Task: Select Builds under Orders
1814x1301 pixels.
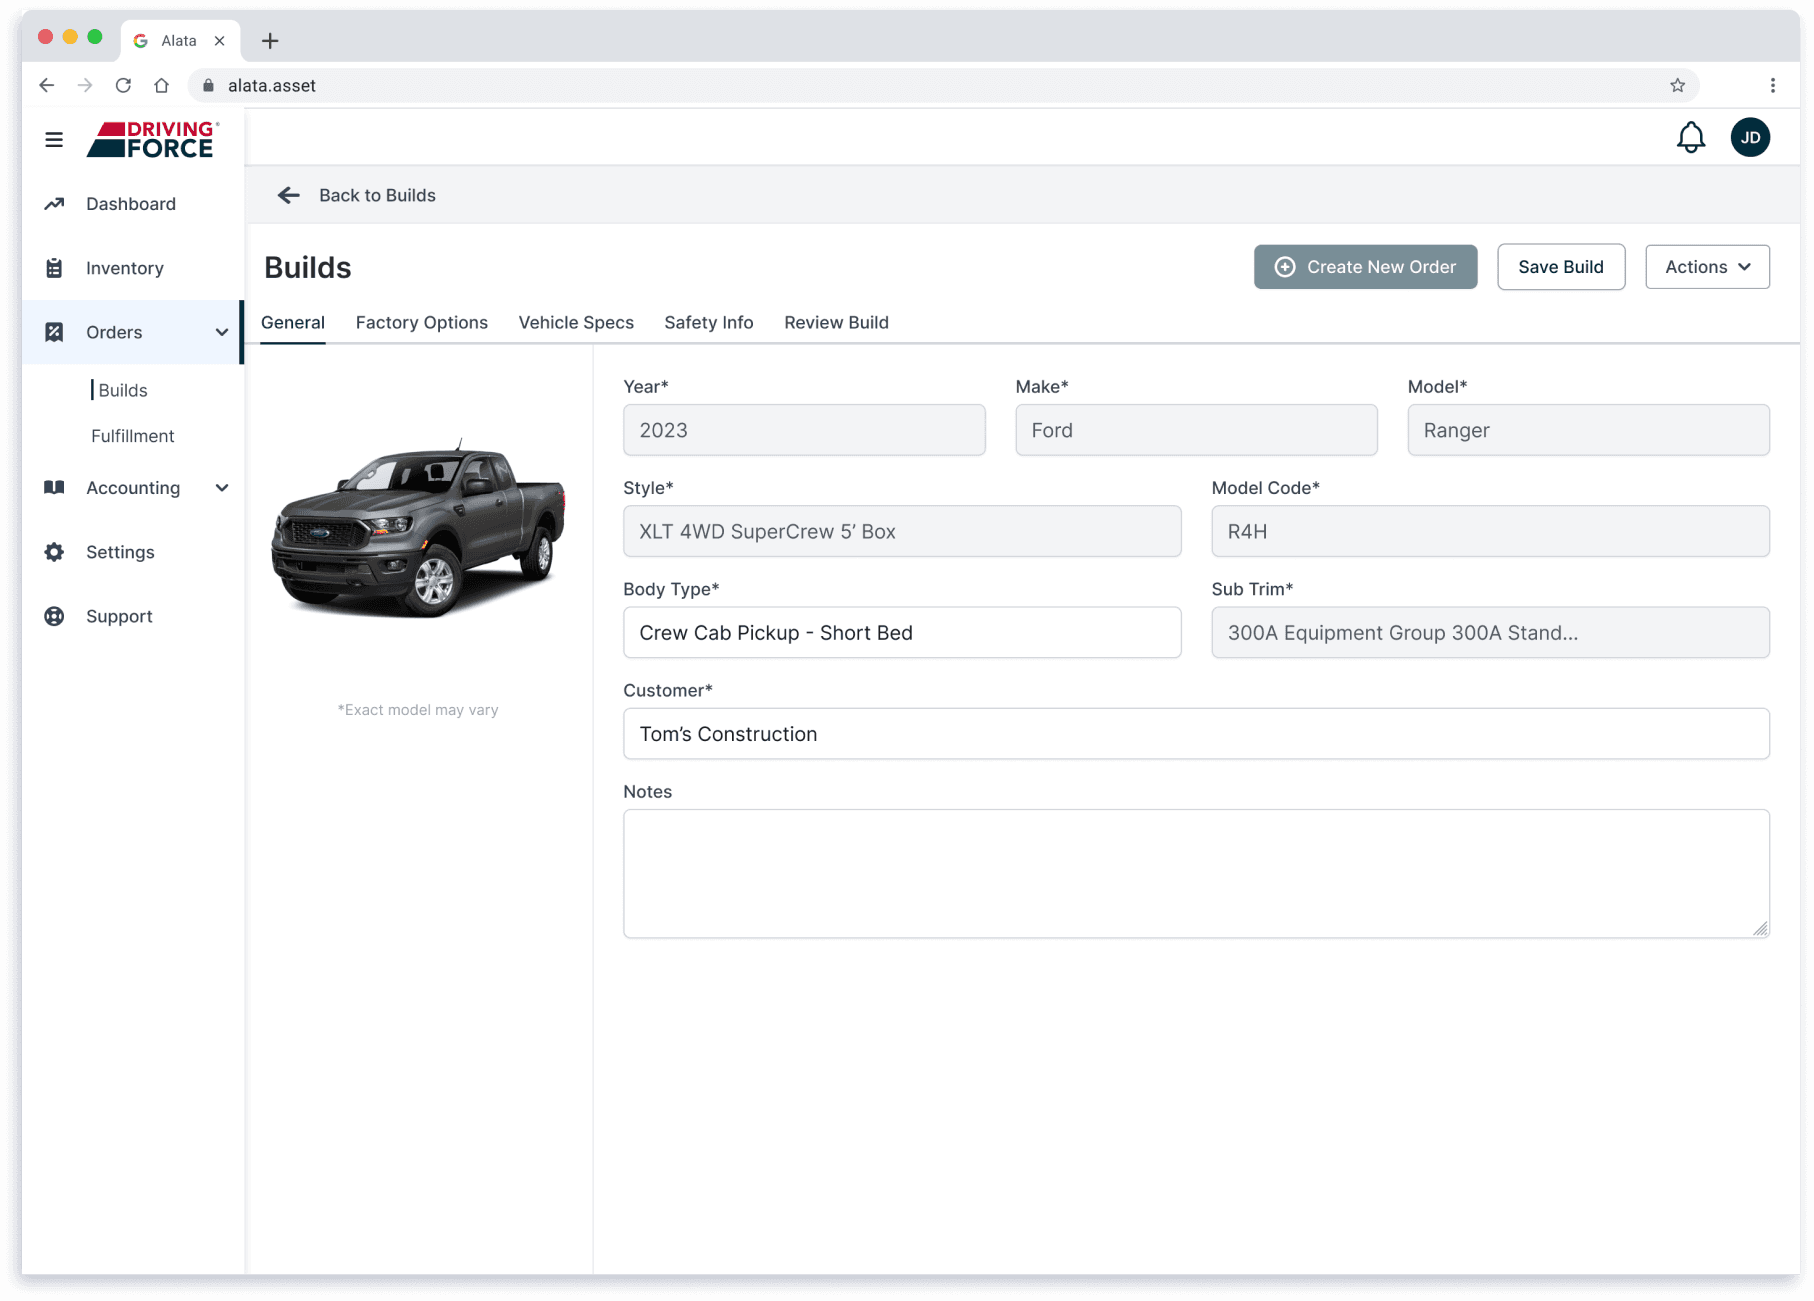Action: [123, 391]
